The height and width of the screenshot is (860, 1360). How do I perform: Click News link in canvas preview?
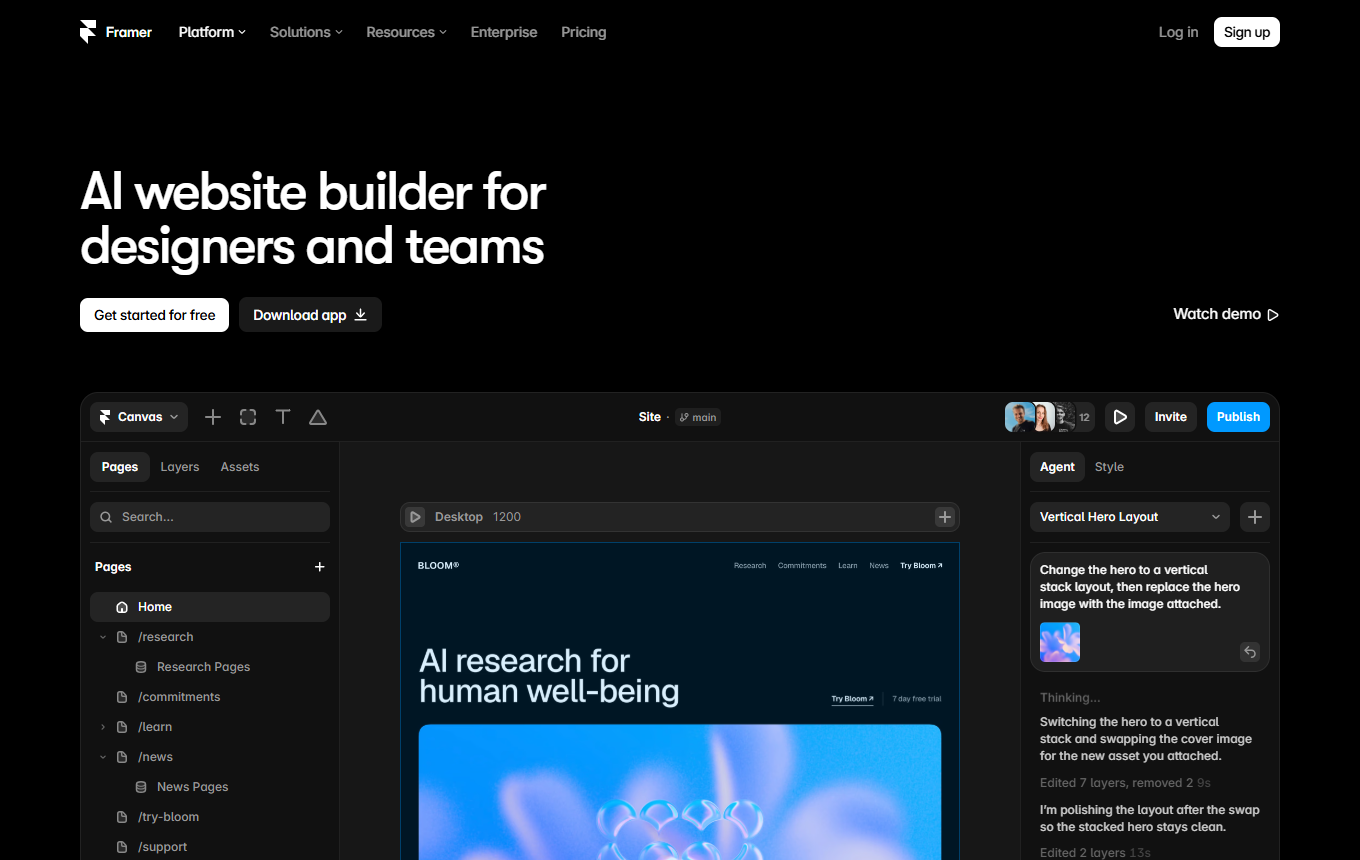coord(879,566)
